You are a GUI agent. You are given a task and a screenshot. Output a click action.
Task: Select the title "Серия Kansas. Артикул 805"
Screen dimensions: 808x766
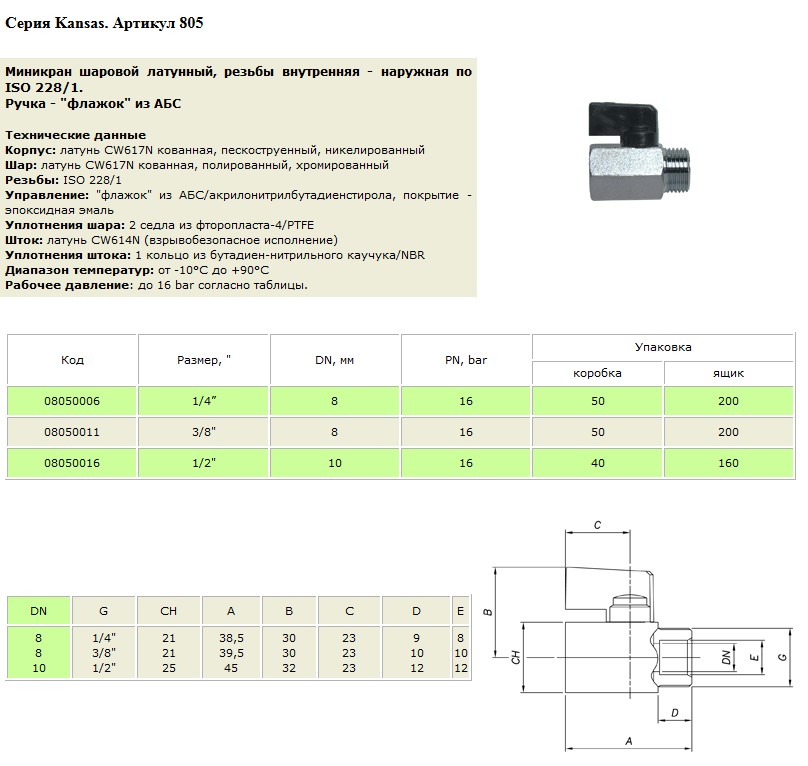point(104,23)
